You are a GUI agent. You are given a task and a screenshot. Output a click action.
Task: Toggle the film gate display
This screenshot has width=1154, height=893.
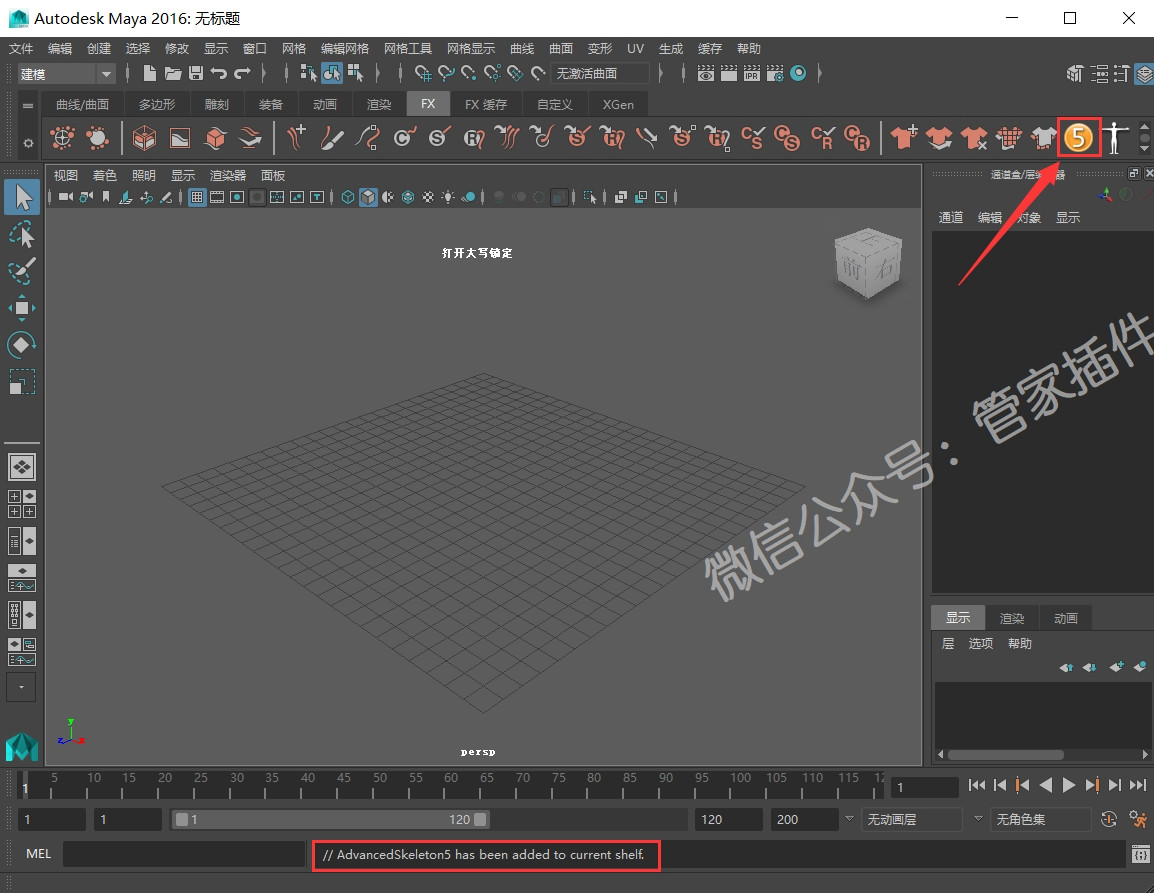click(x=217, y=197)
